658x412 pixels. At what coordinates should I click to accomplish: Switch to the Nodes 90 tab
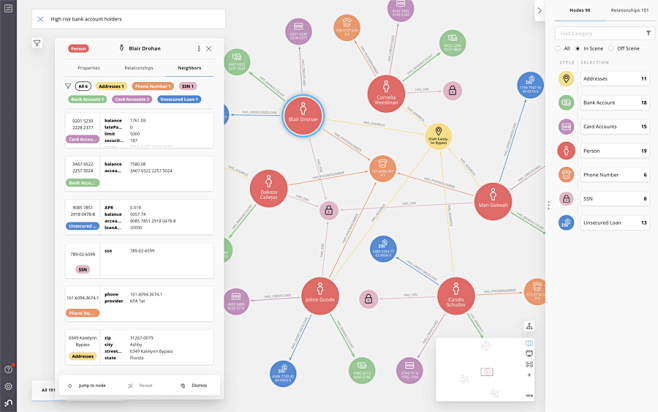[580, 10]
